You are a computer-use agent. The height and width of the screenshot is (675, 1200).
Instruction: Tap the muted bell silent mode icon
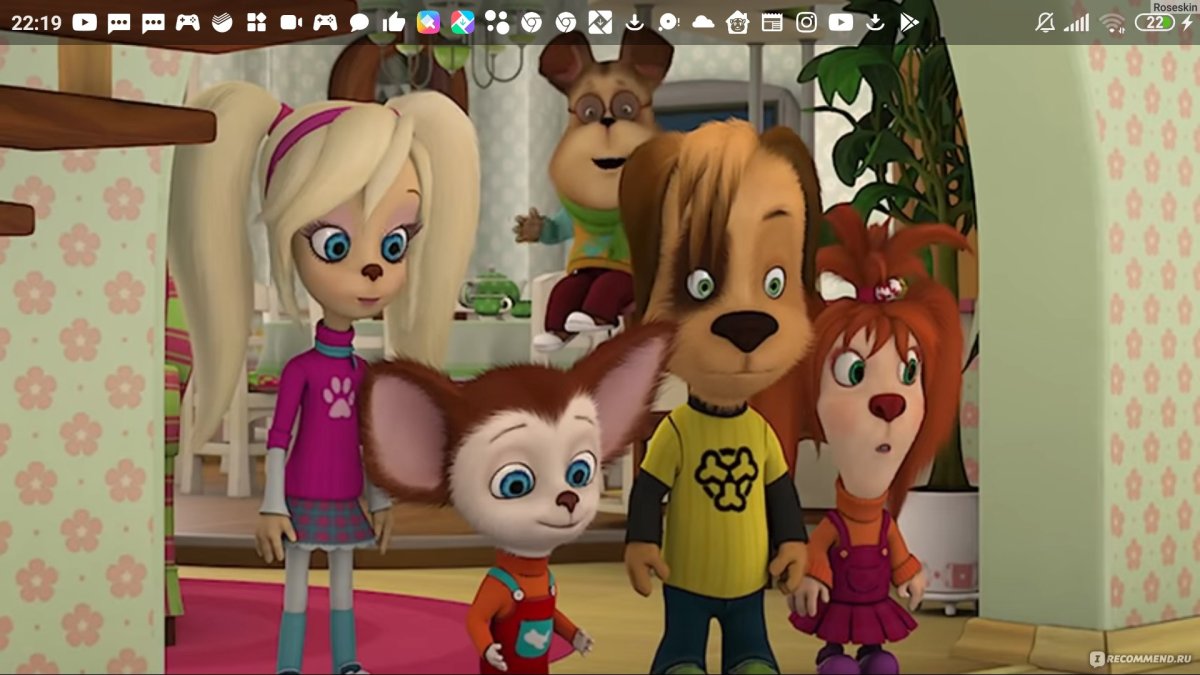pyautogui.click(x=1045, y=22)
